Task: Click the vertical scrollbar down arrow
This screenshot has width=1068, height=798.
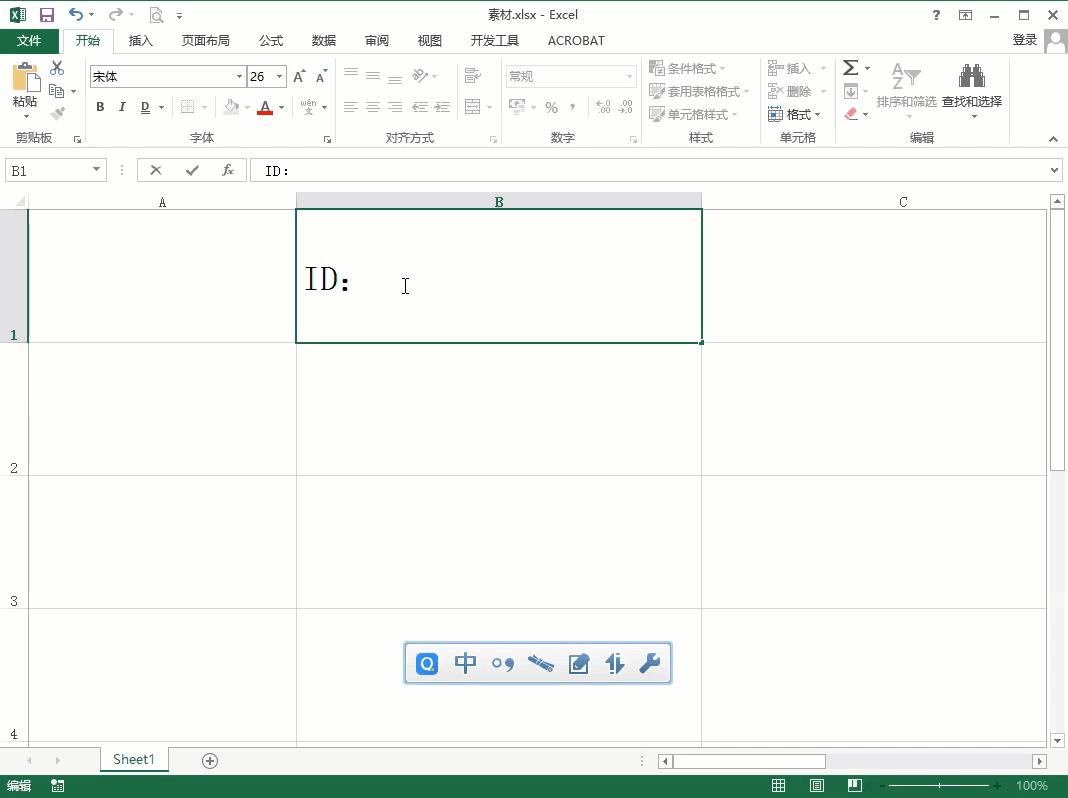Action: pyautogui.click(x=1057, y=740)
